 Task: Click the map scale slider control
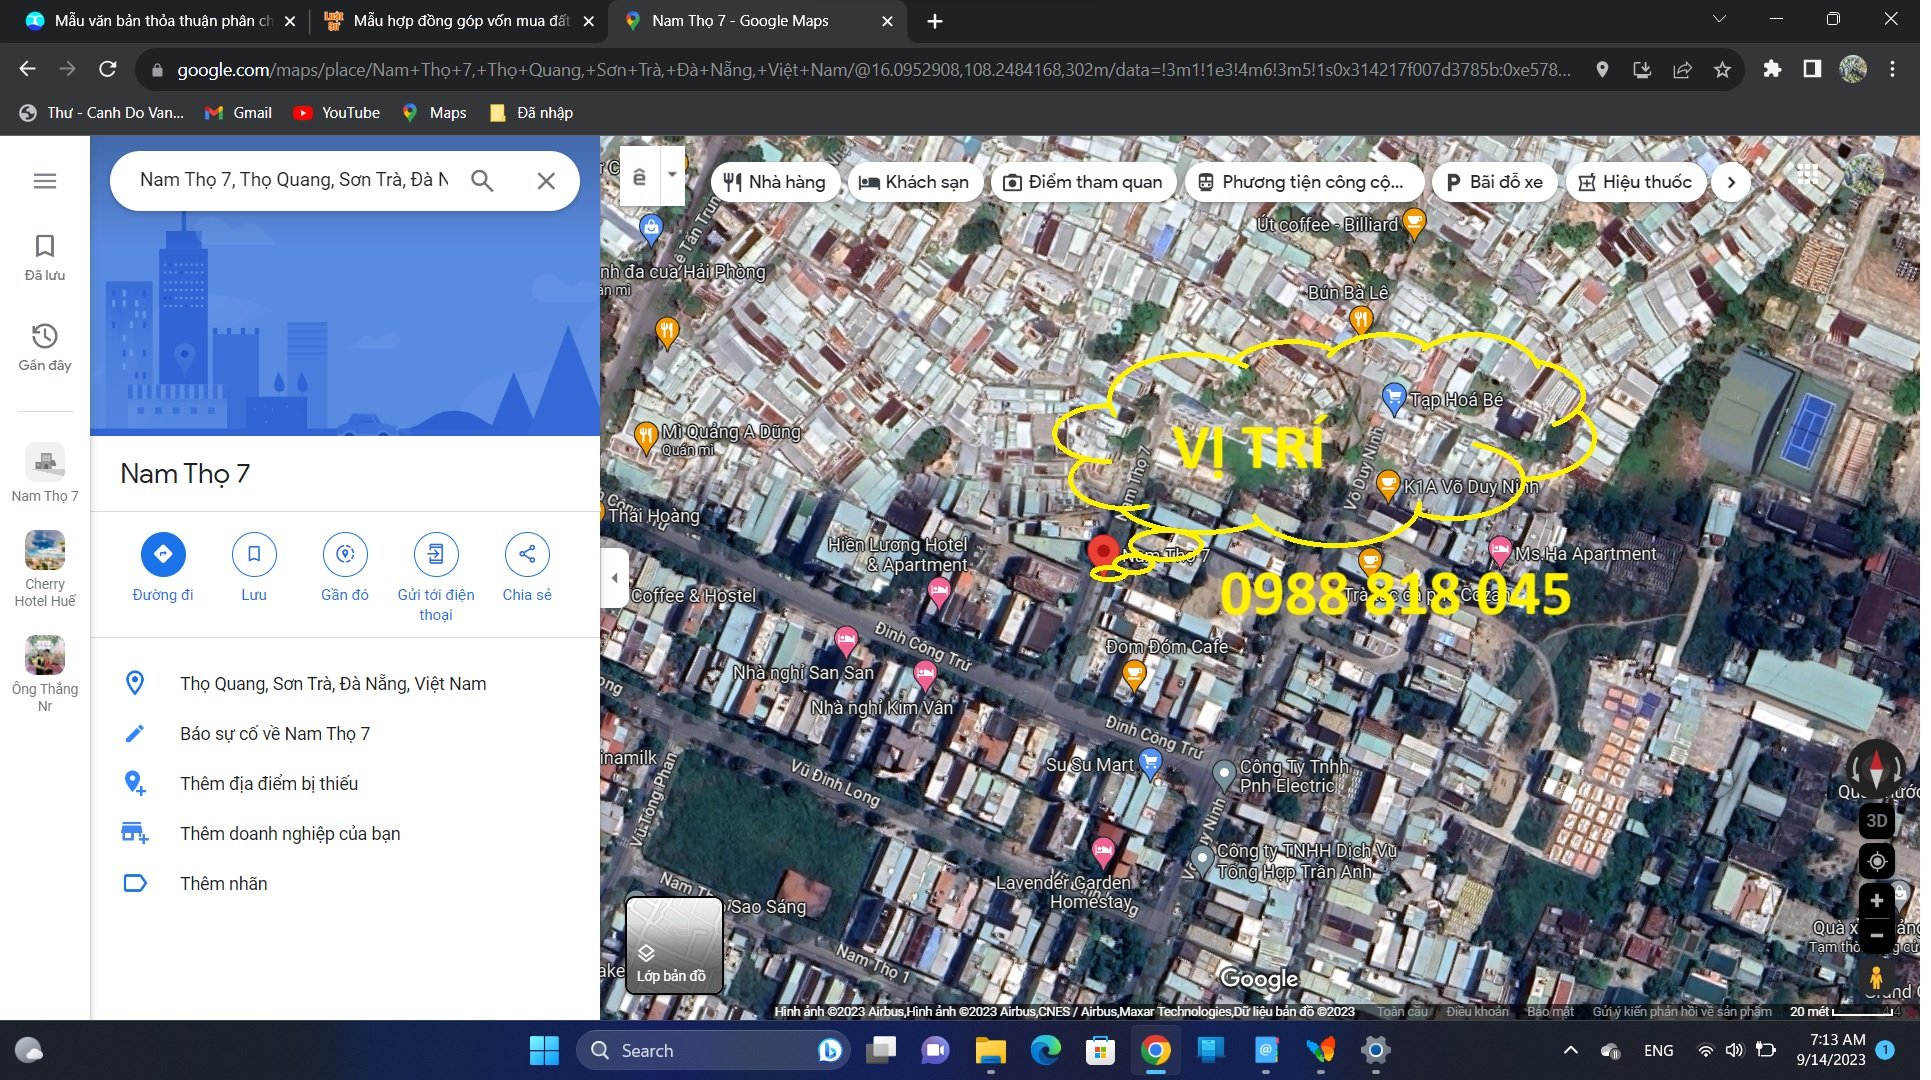coord(1878,921)
